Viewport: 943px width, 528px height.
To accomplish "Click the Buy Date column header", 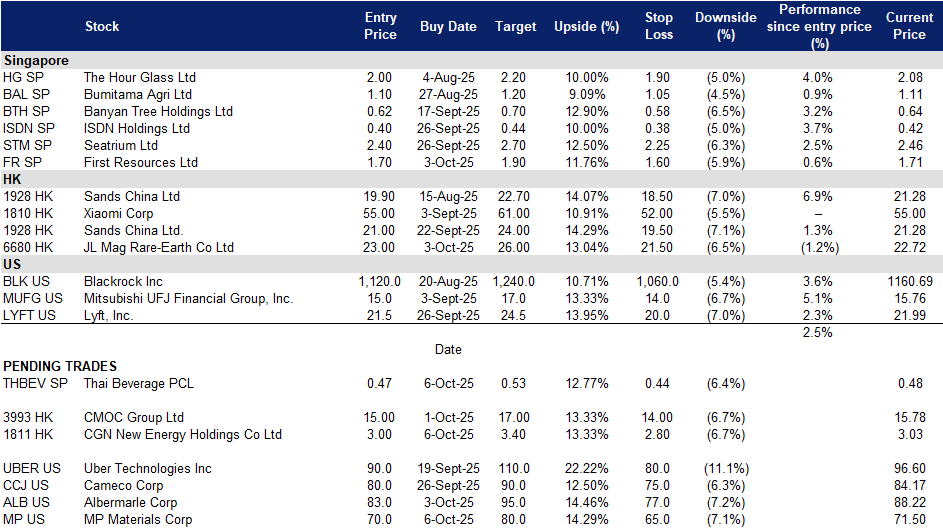I will pos(448,26).
